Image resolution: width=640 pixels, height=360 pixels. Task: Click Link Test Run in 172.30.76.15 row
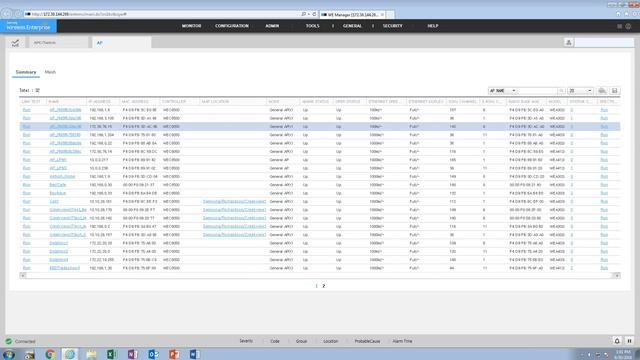[x=27, y=127]
